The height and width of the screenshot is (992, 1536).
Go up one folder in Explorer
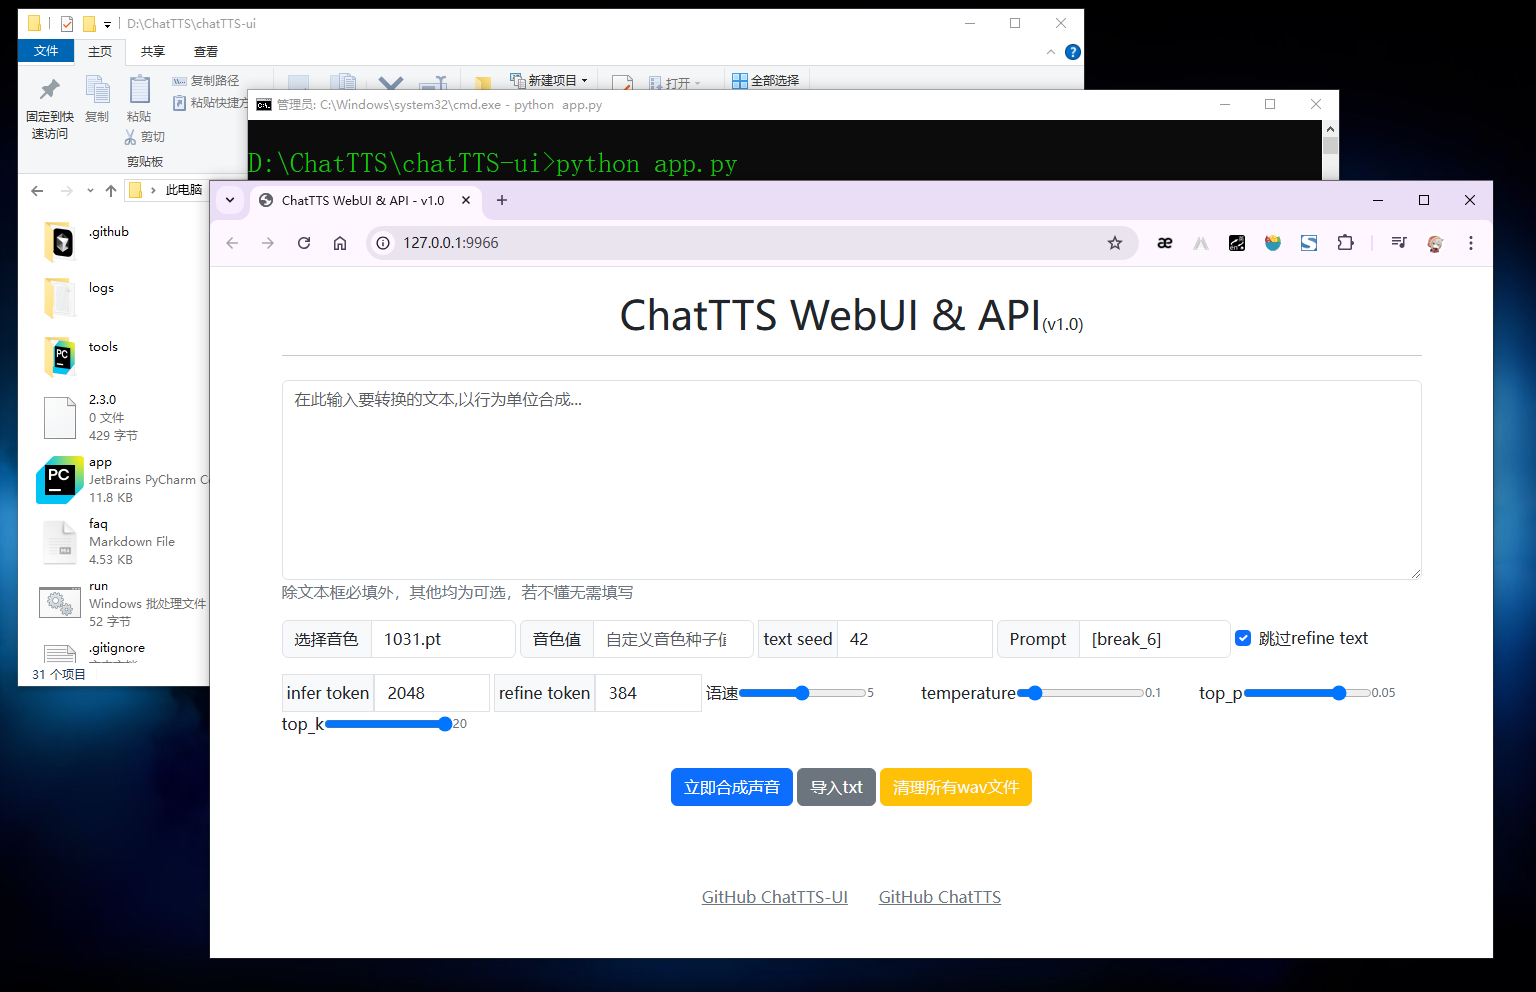[x=111, y=190]
